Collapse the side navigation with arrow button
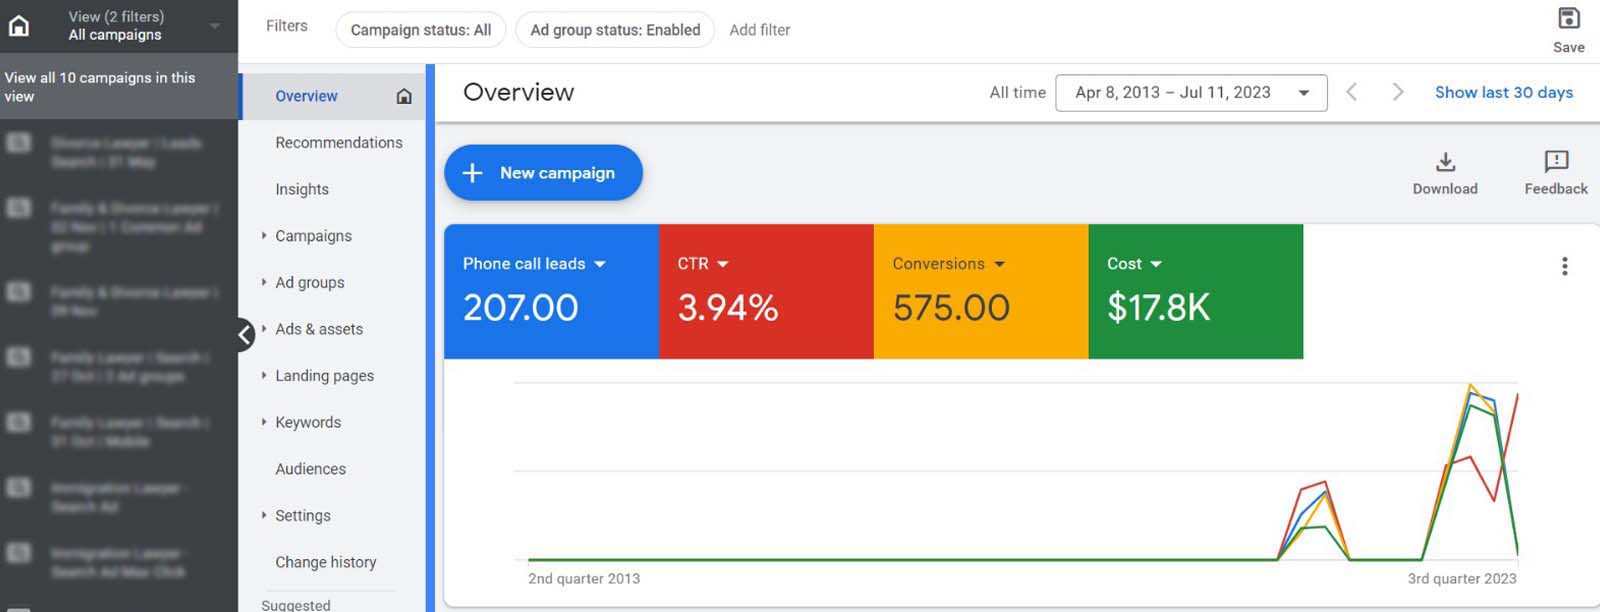This screenshot has width=1600, height=612. (245, 335)
